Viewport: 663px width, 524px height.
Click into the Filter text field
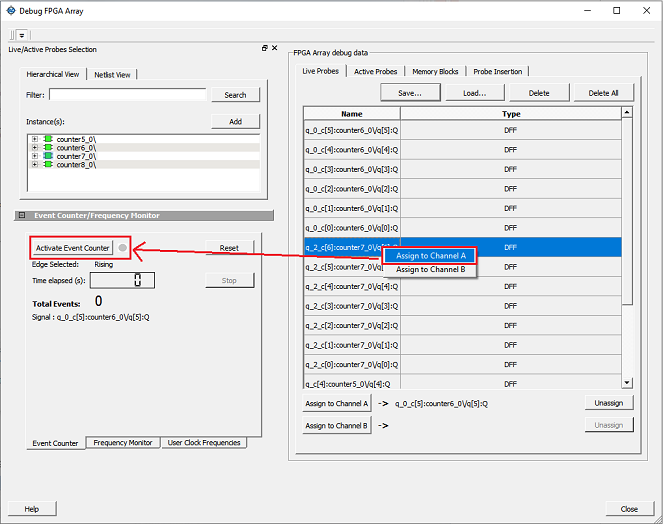[128, 95]
